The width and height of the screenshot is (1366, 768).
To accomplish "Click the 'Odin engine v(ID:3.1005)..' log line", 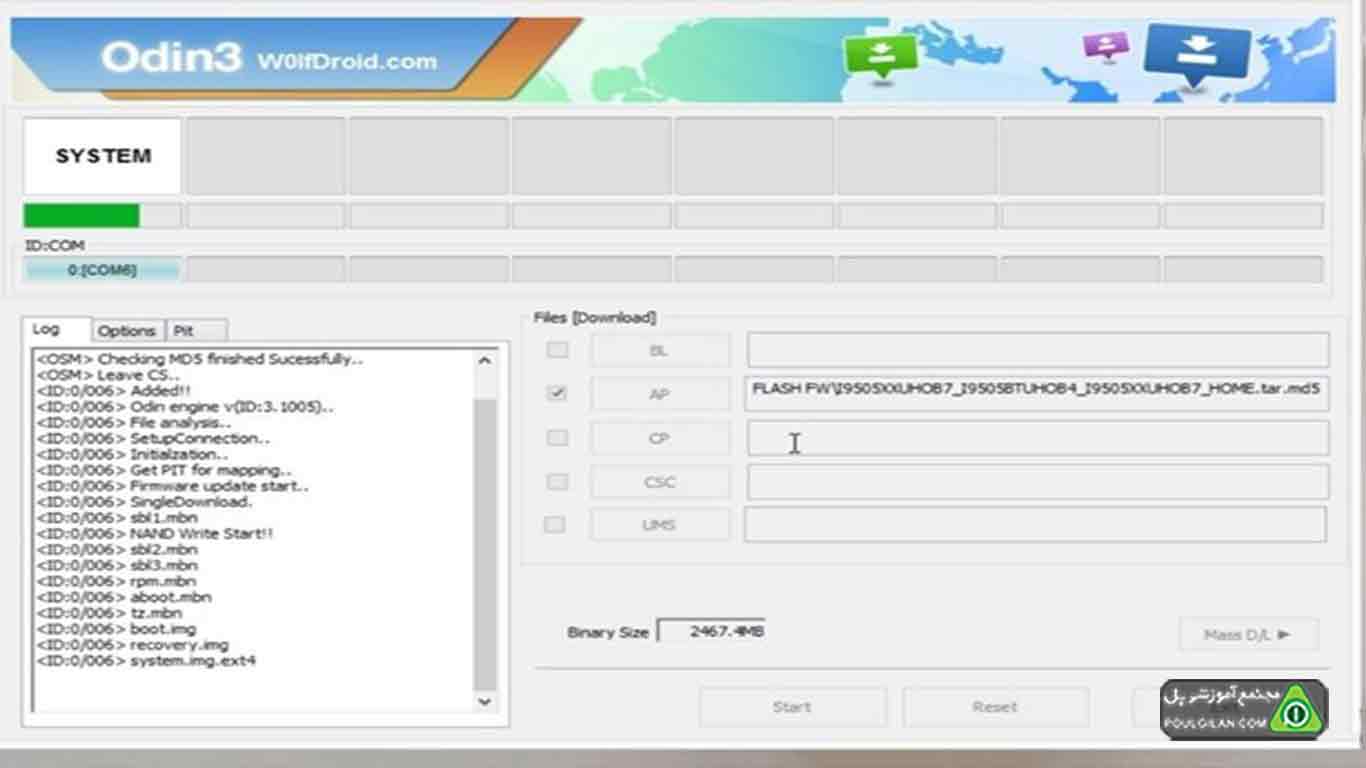I will pyautogui.click(x=185, y=407).
